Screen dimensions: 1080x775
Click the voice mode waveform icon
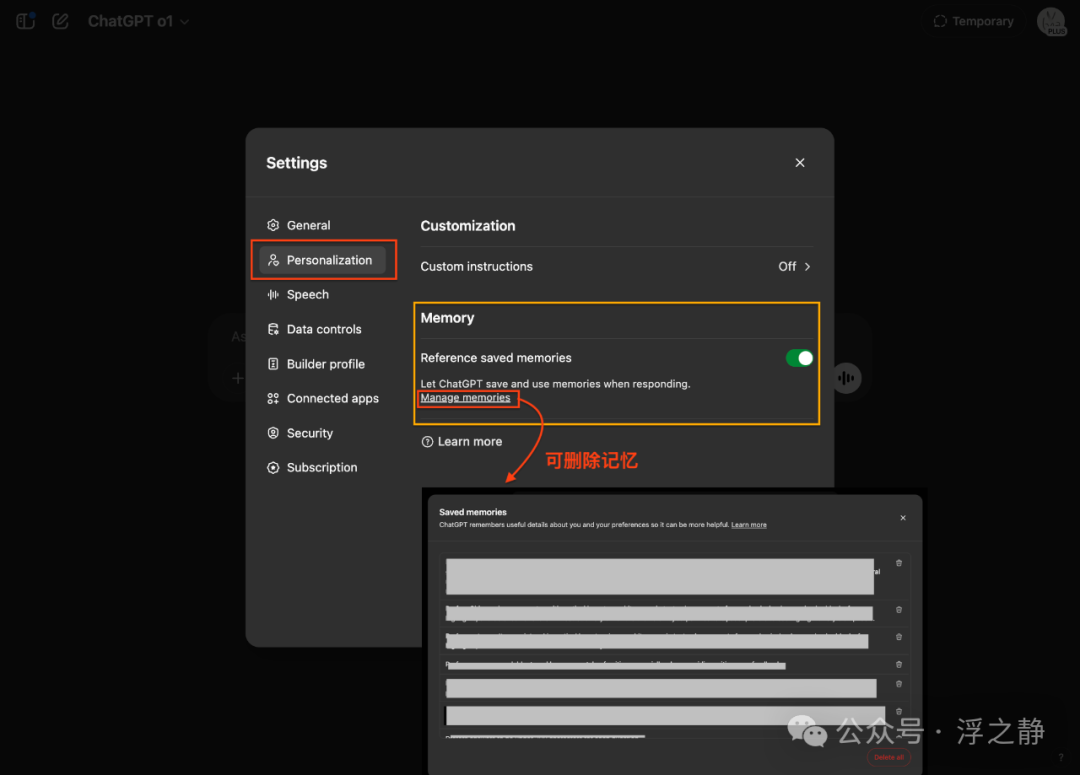click(x=846, y=377)
